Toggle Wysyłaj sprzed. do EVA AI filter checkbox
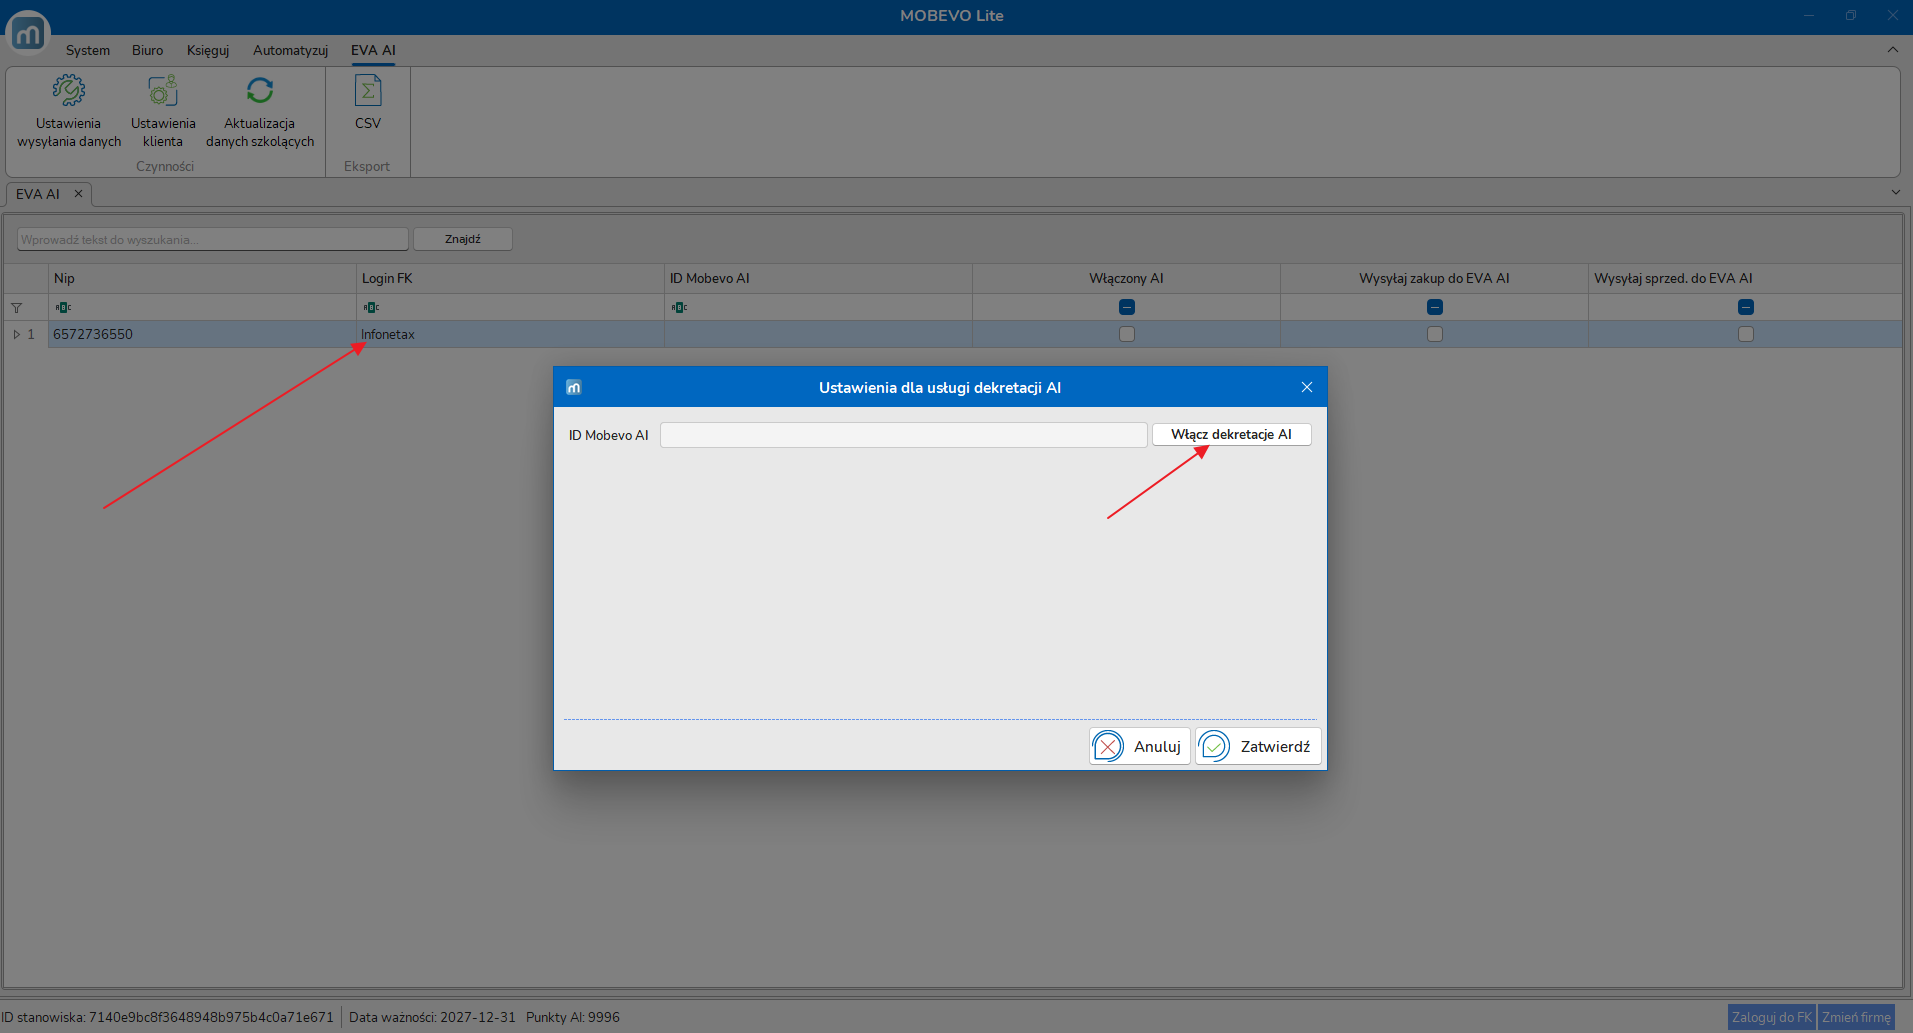Viewport: 1913px width, 1033px height. click(x=1746, y=307)
